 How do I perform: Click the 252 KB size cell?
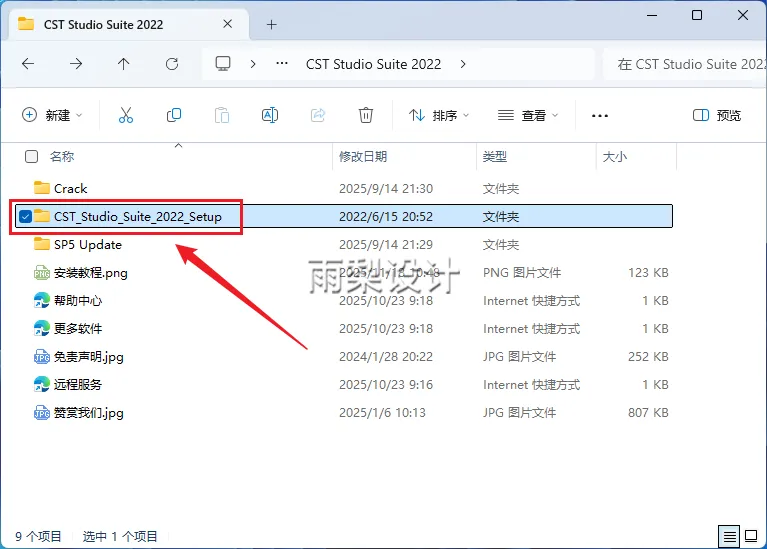point(648,357)
